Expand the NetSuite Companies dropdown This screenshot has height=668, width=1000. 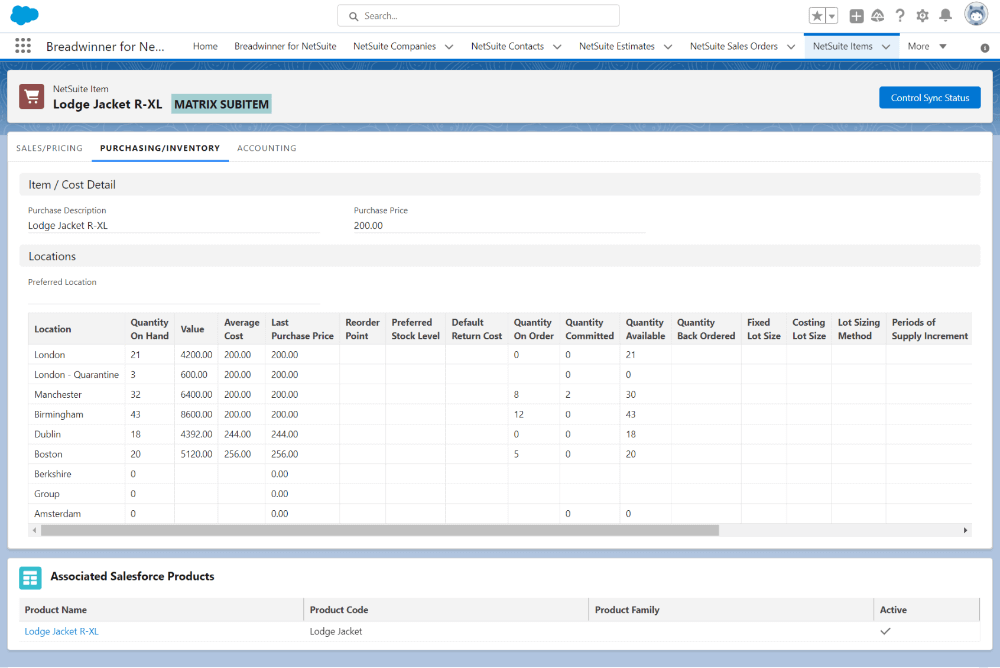point(448,46)
